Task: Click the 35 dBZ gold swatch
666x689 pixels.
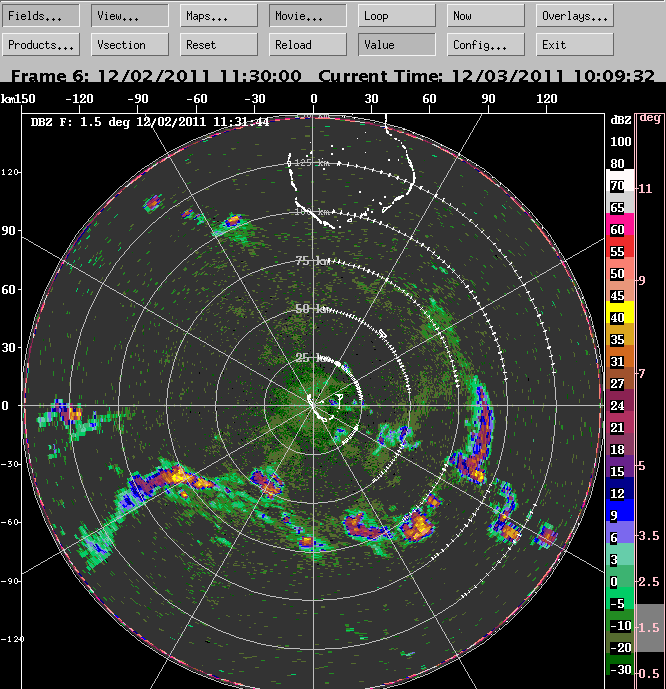Action: coord(620,334)
